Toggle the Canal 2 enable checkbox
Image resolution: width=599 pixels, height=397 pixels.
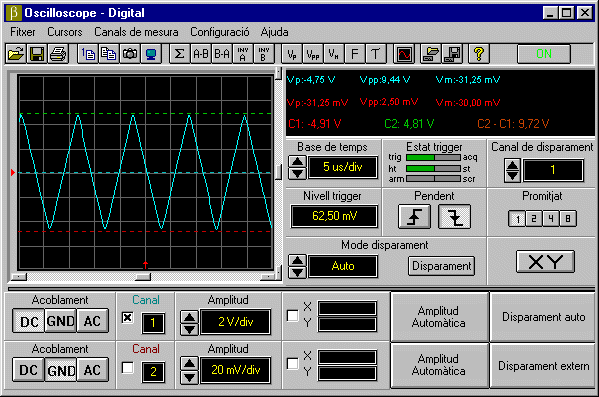(x=128, y=368)
